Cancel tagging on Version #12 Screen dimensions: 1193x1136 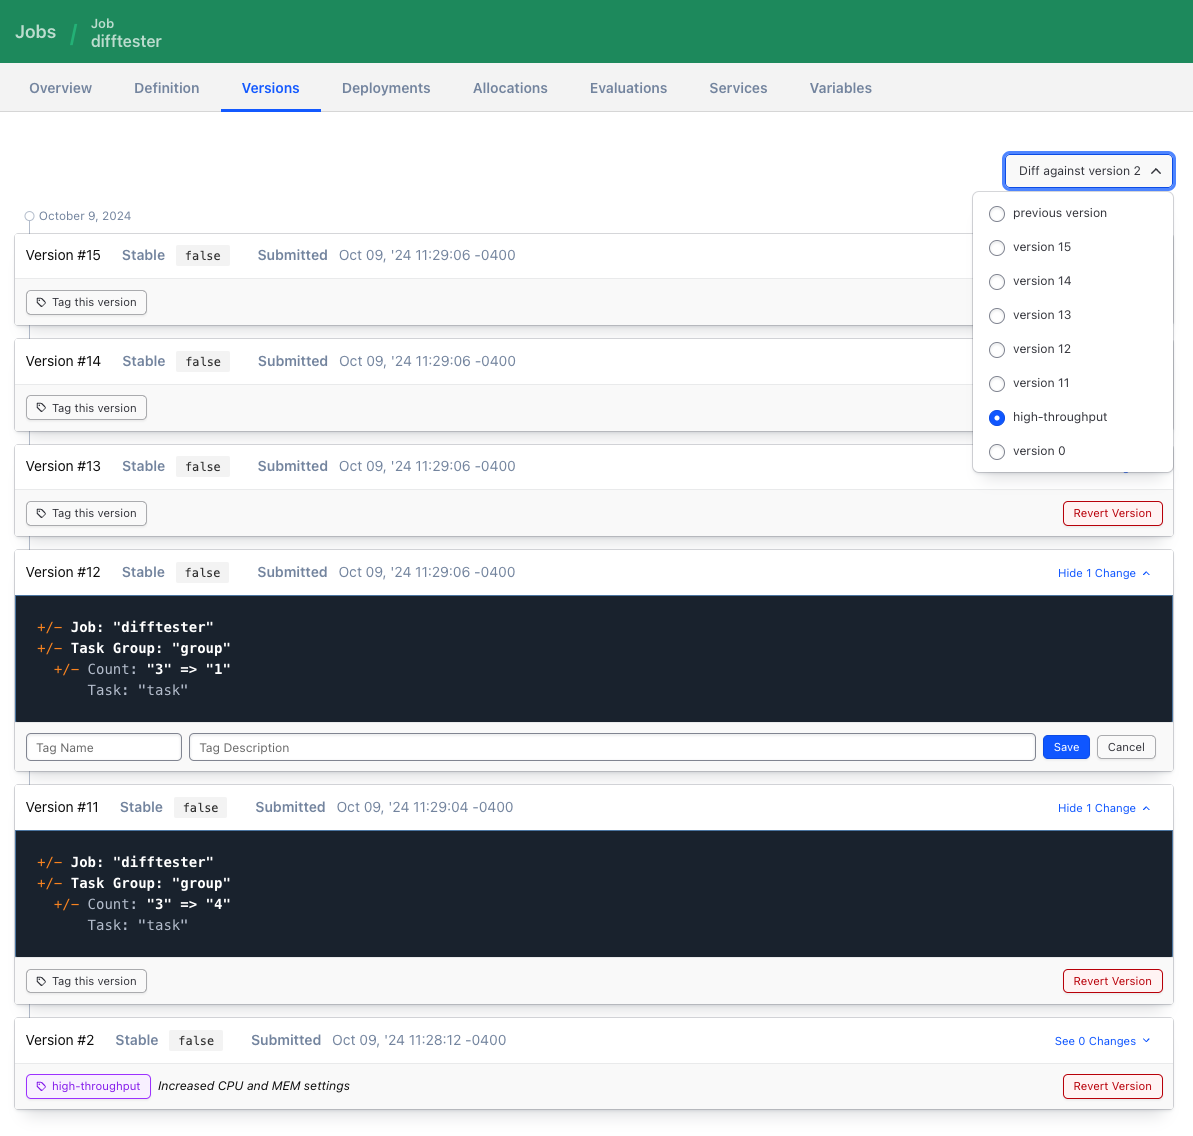coord(1126,747)
